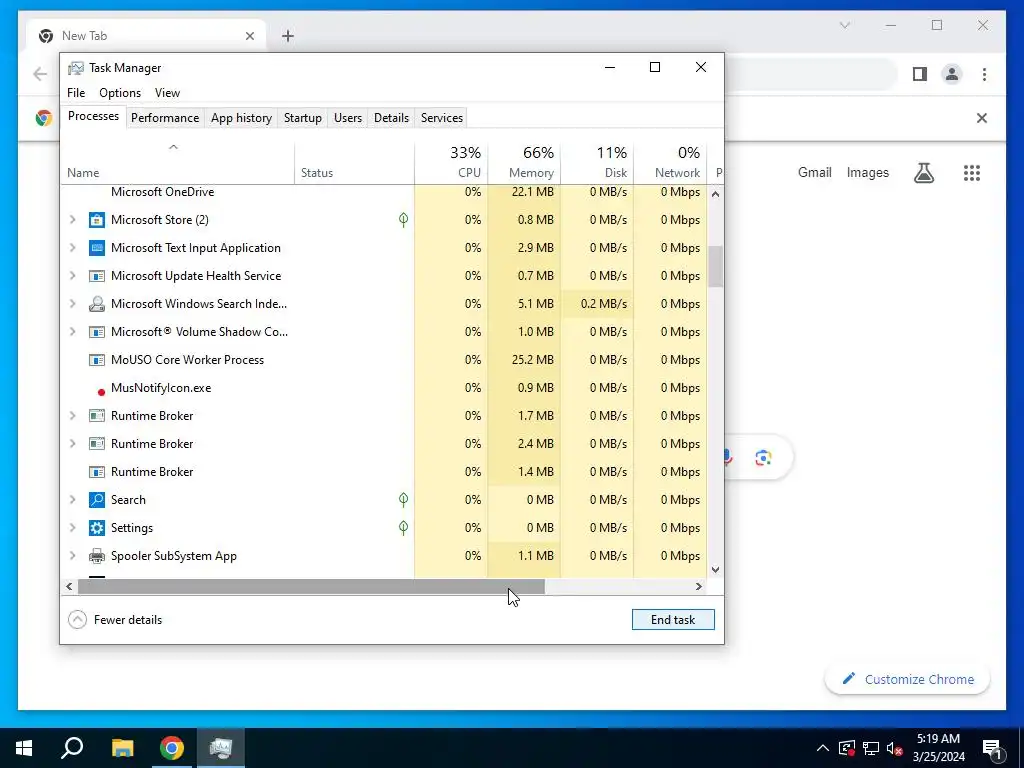This screenshot has width=1024, height=768.
Task: Click Chrome icon on taskbar
Action: tap(172, 748)
